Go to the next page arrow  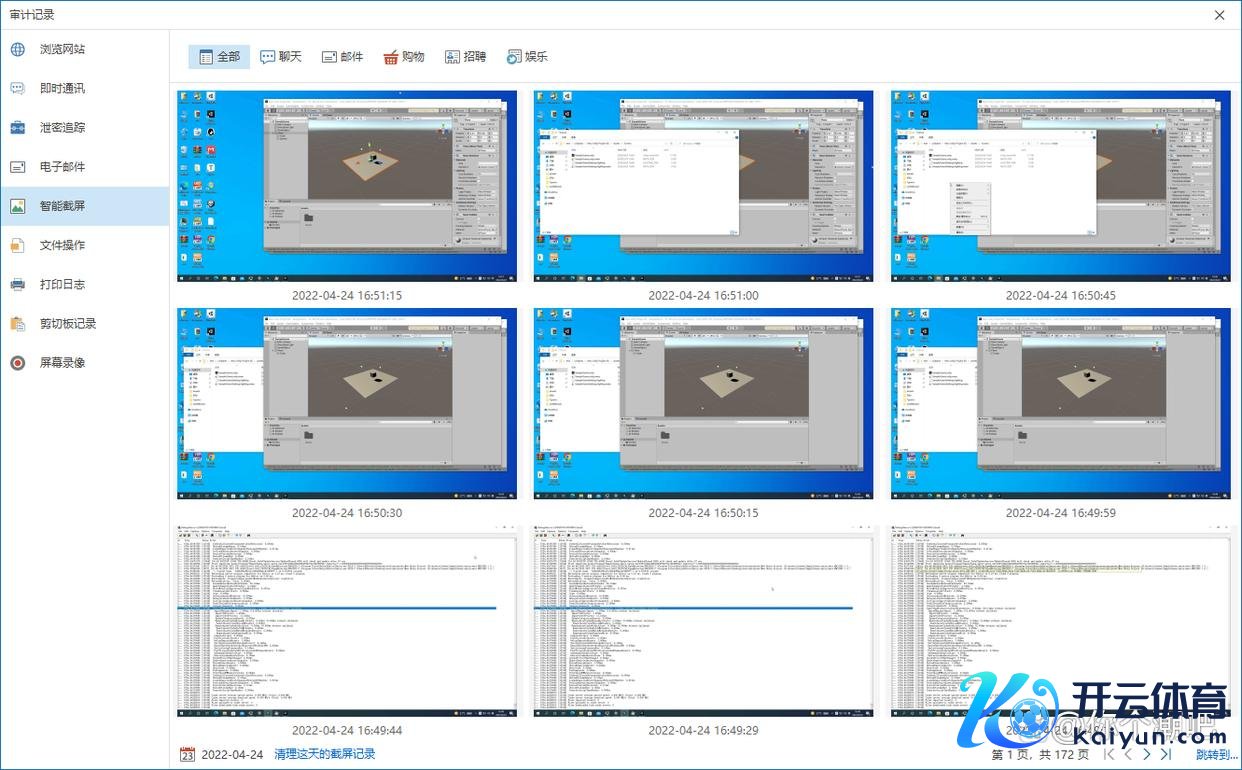click(1147, 755)
